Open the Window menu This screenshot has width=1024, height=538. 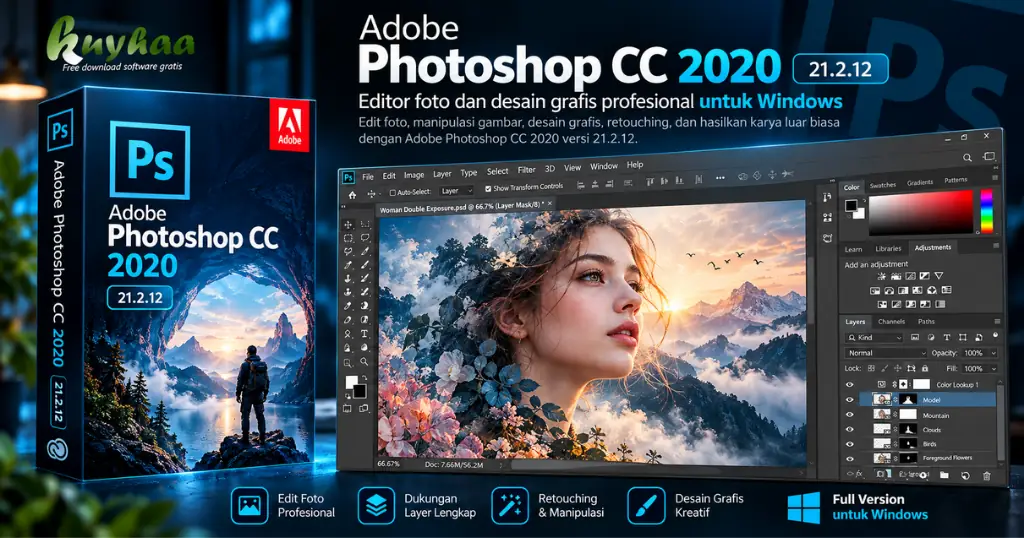[603, 166]
